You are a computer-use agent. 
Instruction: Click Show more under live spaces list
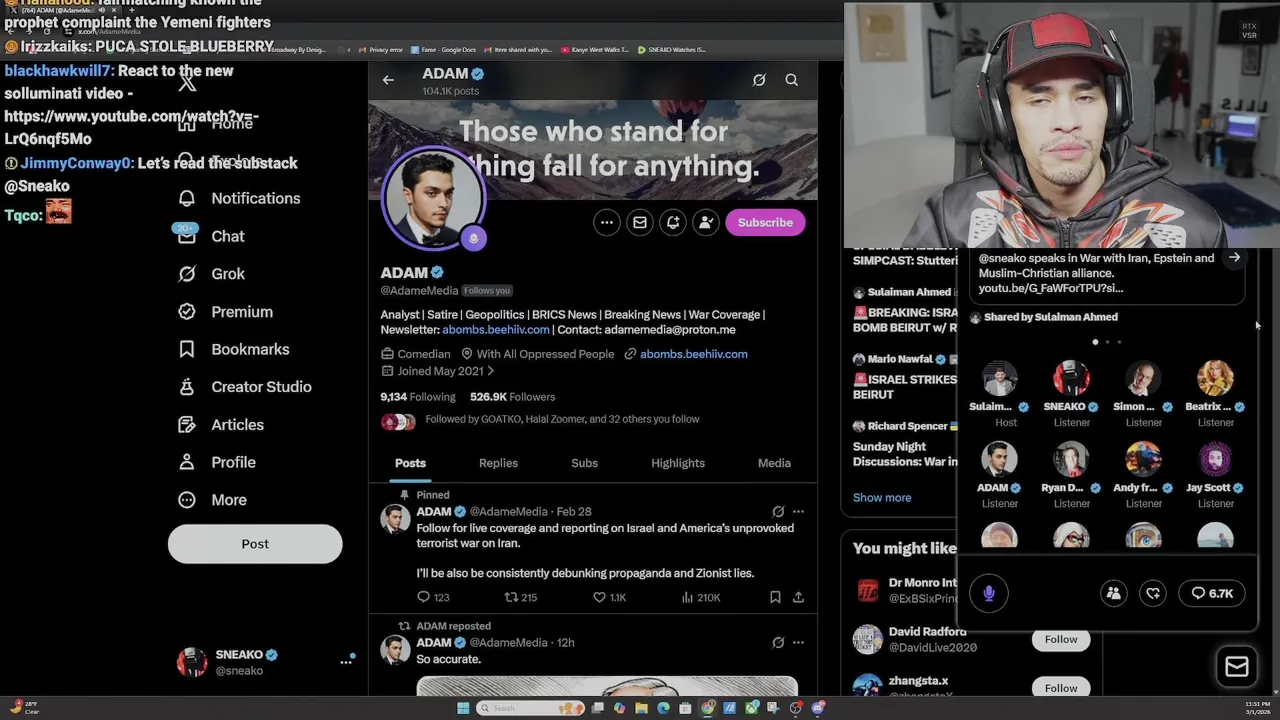(882, 497)
